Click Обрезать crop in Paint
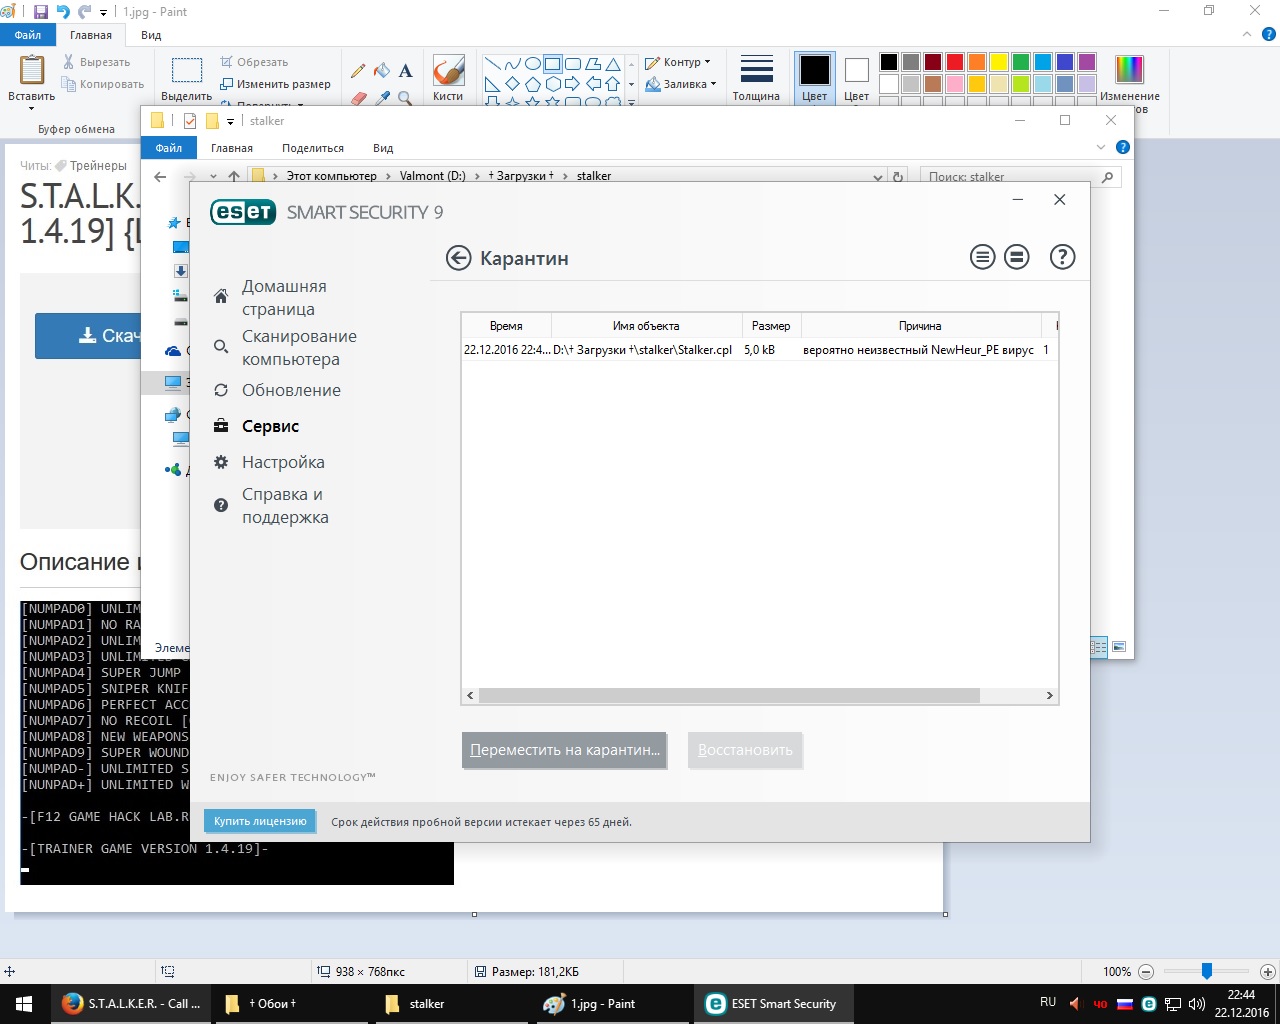The width and height of the screenshot is (1280, 1024). pyautogui.click(x=254, y=62)
